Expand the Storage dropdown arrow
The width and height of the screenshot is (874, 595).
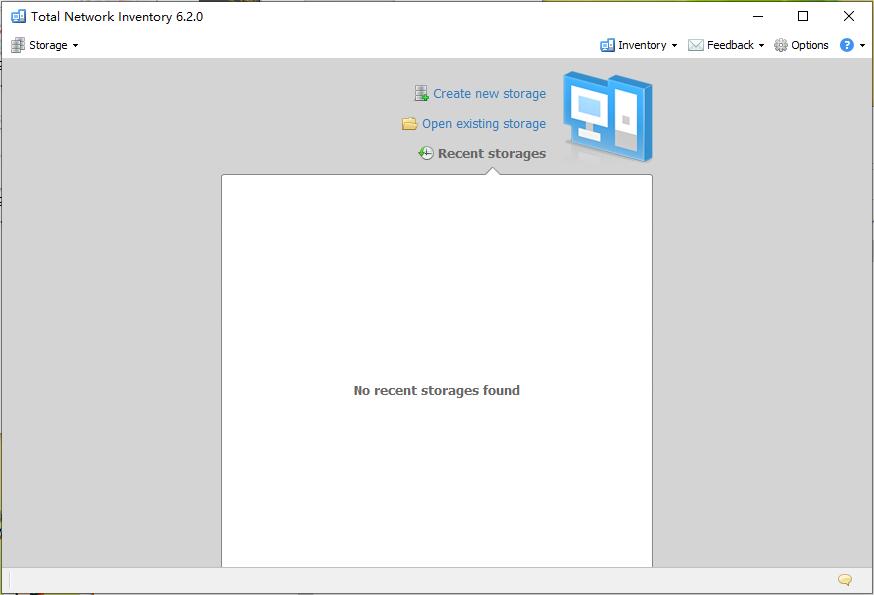[75, 46]
